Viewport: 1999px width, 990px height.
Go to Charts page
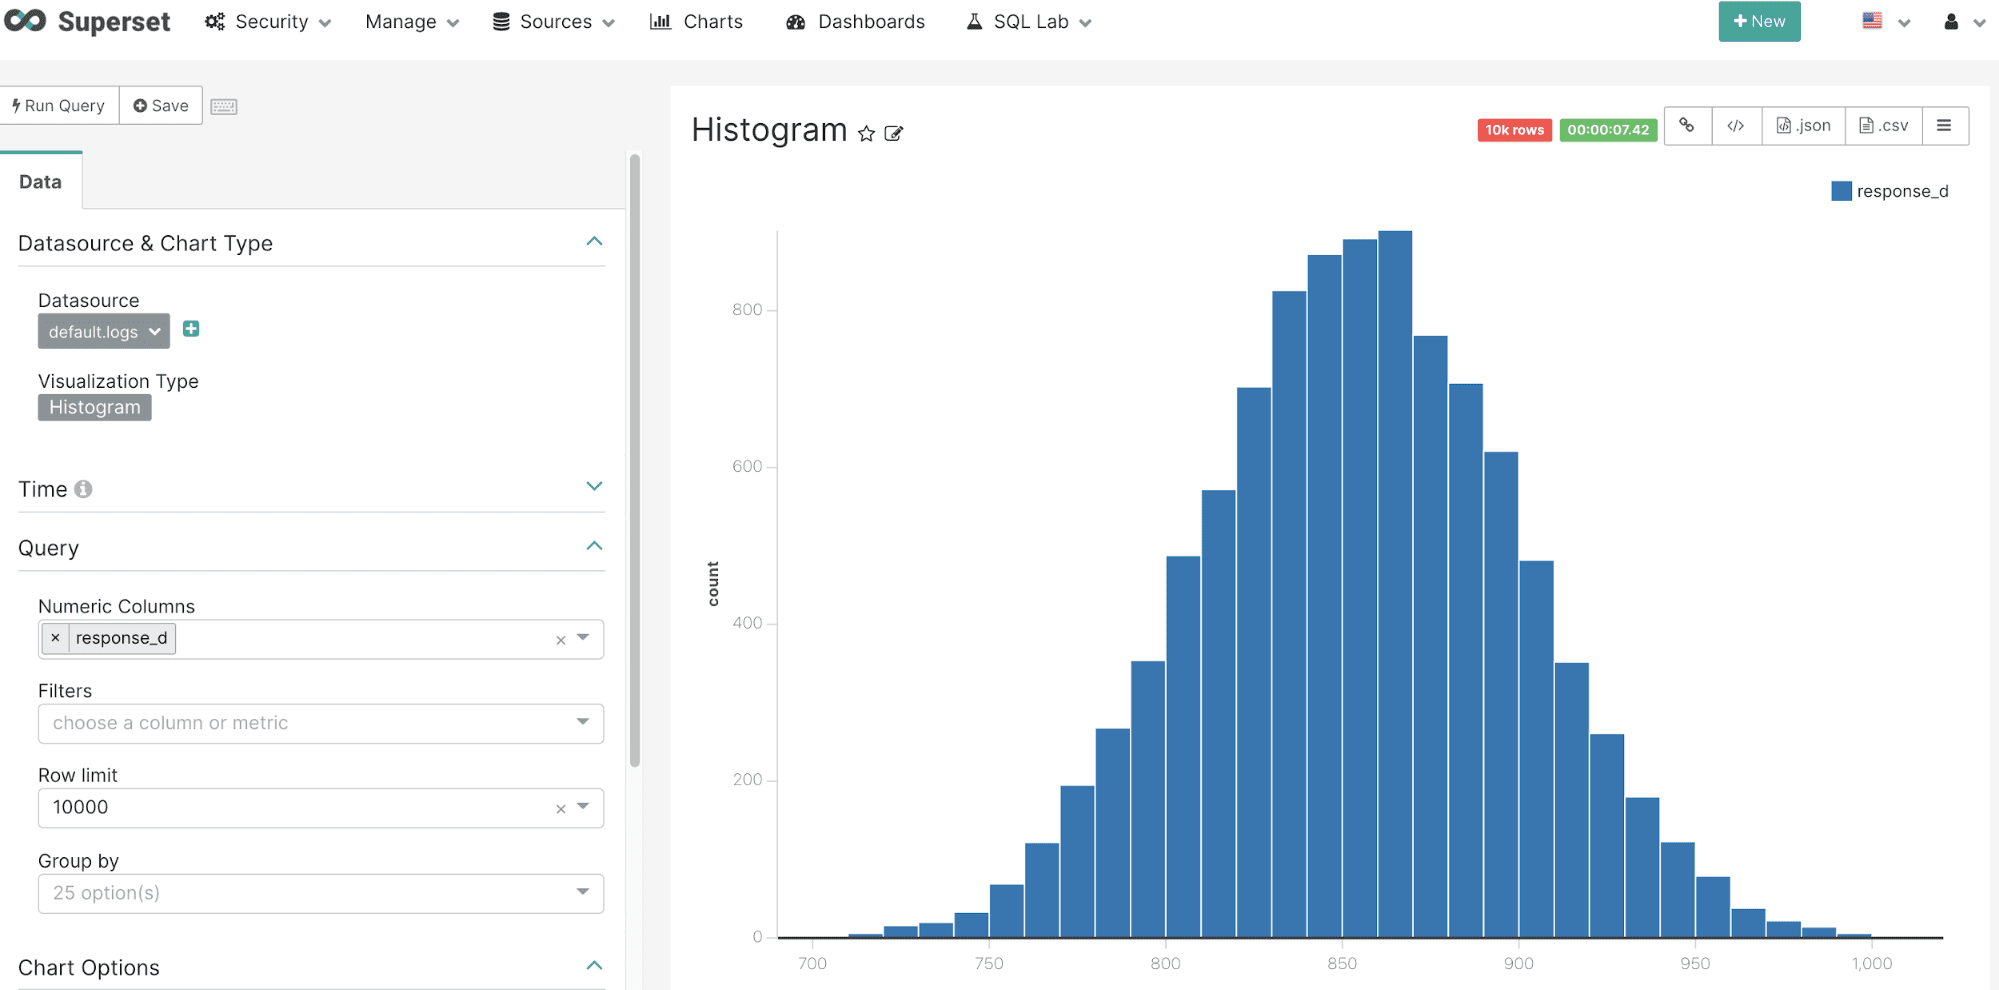(x=697, y=22)
